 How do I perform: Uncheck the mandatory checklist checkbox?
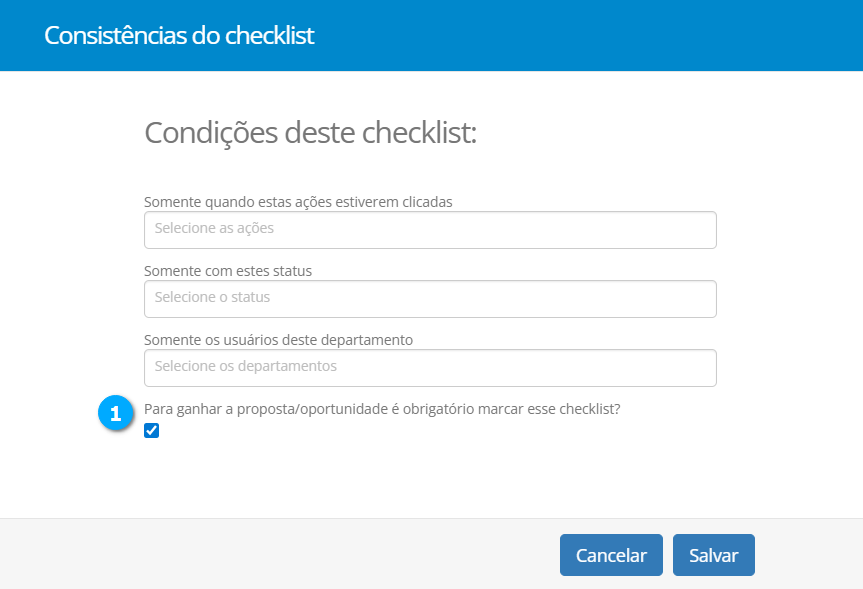pyautogui.click(x=152, y=431)
